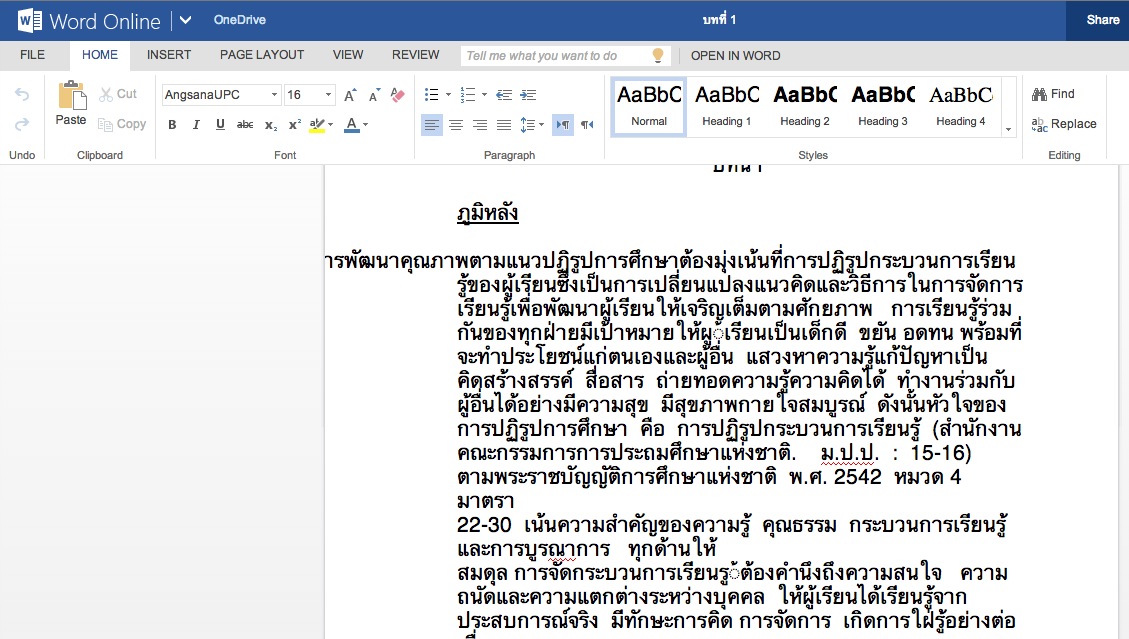This screenshot has width=1129, height=639.
Task: Click the Paste clipboard icon
Action: (71, 97)
